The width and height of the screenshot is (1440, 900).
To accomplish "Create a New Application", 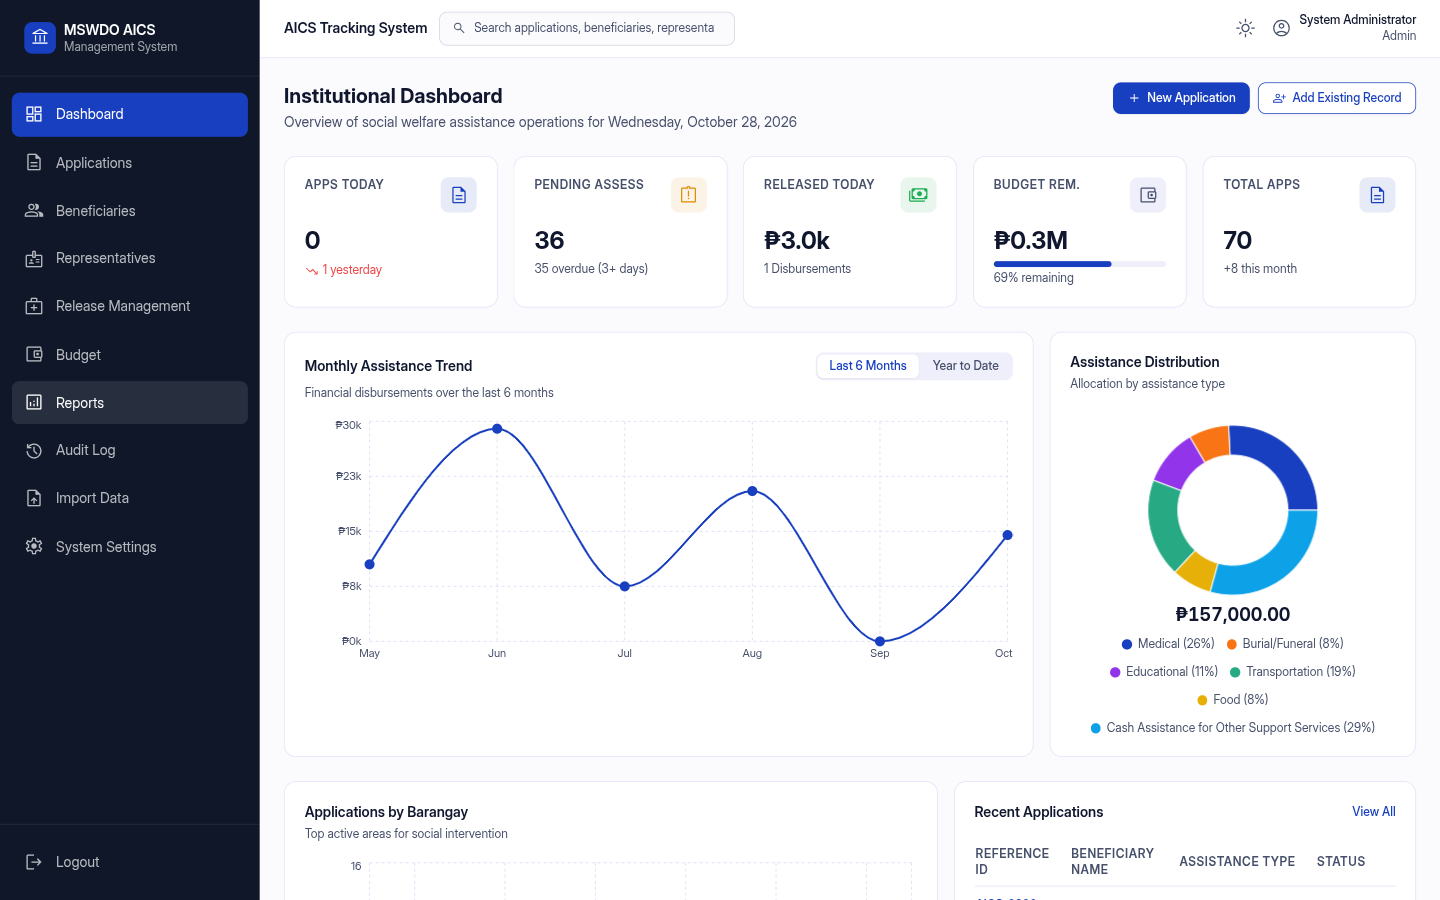I will pyautogui.click(x=1181, y=98).
